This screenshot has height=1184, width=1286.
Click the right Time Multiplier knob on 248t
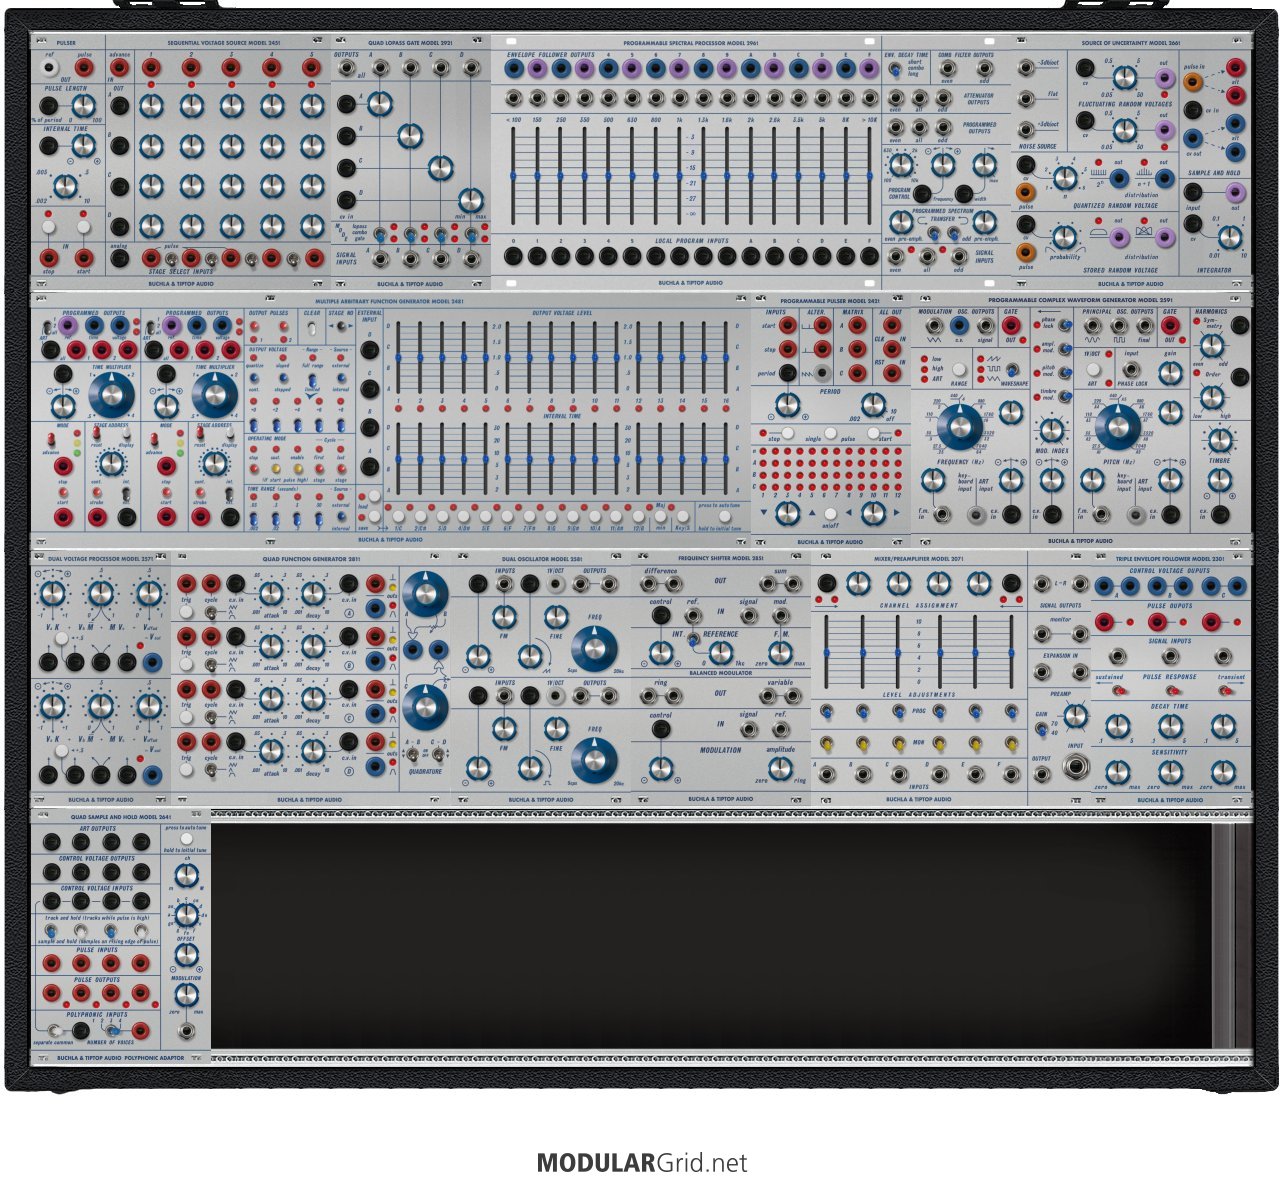tap(214, 396)
